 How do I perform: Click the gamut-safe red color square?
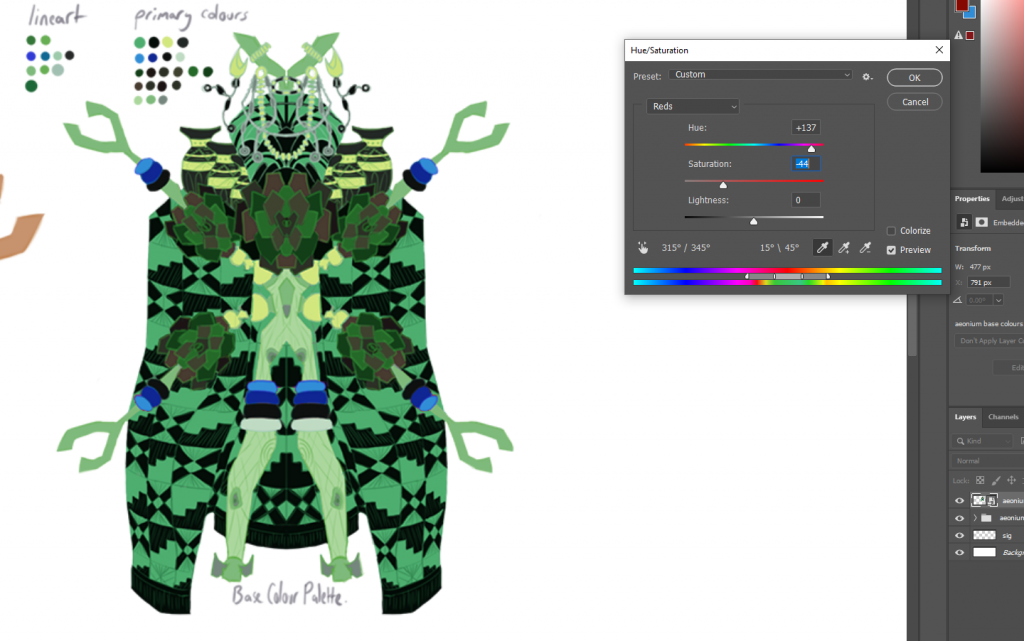coord(970,35)
